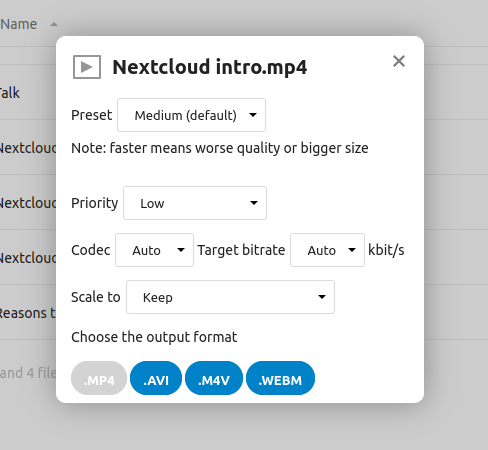Click the Name column header
This screenshot has width=488, height=450.
click(19, 24)
